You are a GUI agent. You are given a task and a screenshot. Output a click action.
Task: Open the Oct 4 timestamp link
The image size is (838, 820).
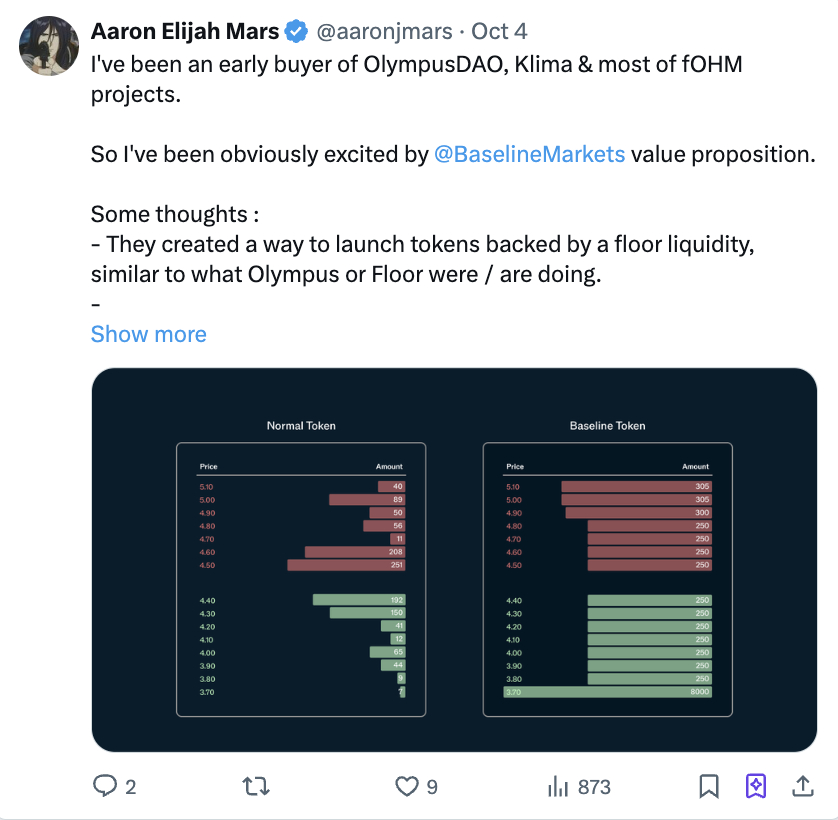499,33
